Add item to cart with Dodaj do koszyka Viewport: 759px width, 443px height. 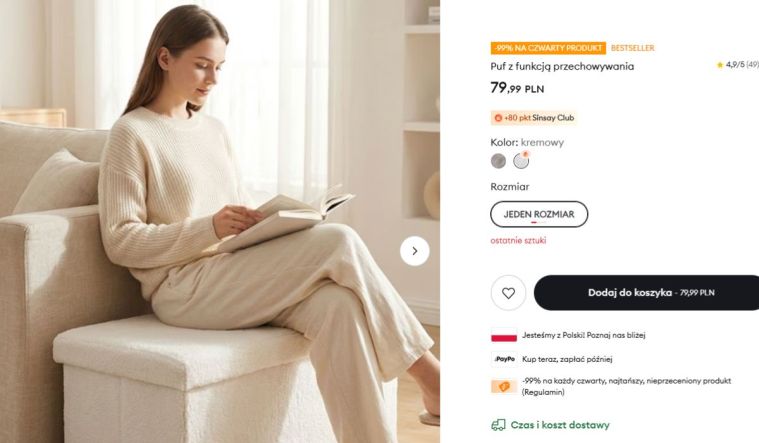[647, 292]
